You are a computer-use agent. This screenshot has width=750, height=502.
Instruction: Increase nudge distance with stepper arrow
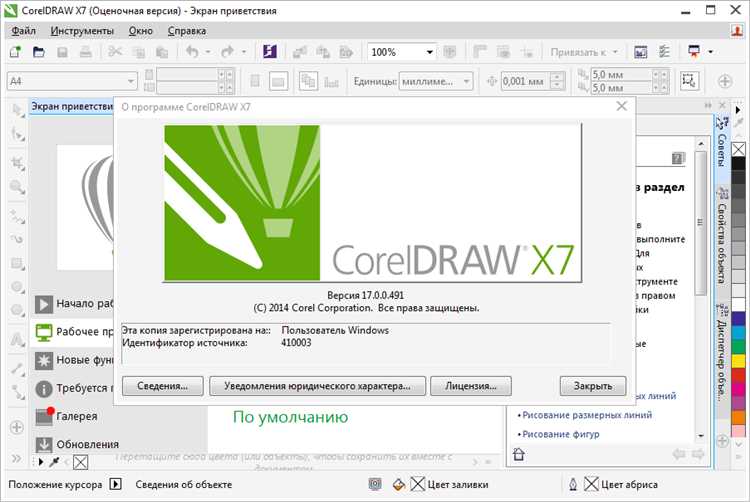[x=557, y=77]
